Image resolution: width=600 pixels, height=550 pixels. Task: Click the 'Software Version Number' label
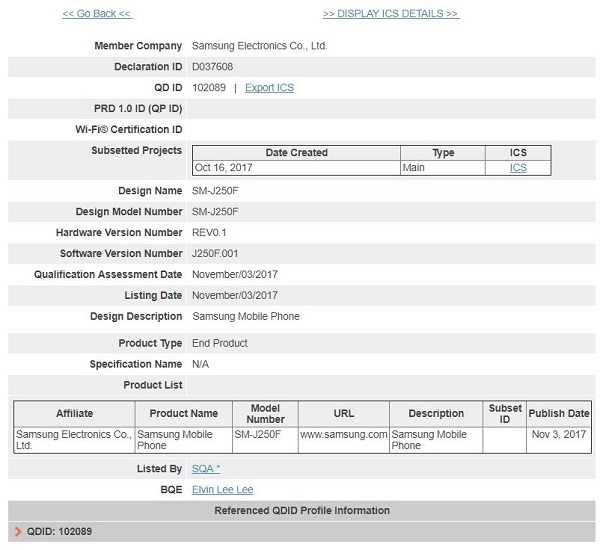[x=121, y=254]
